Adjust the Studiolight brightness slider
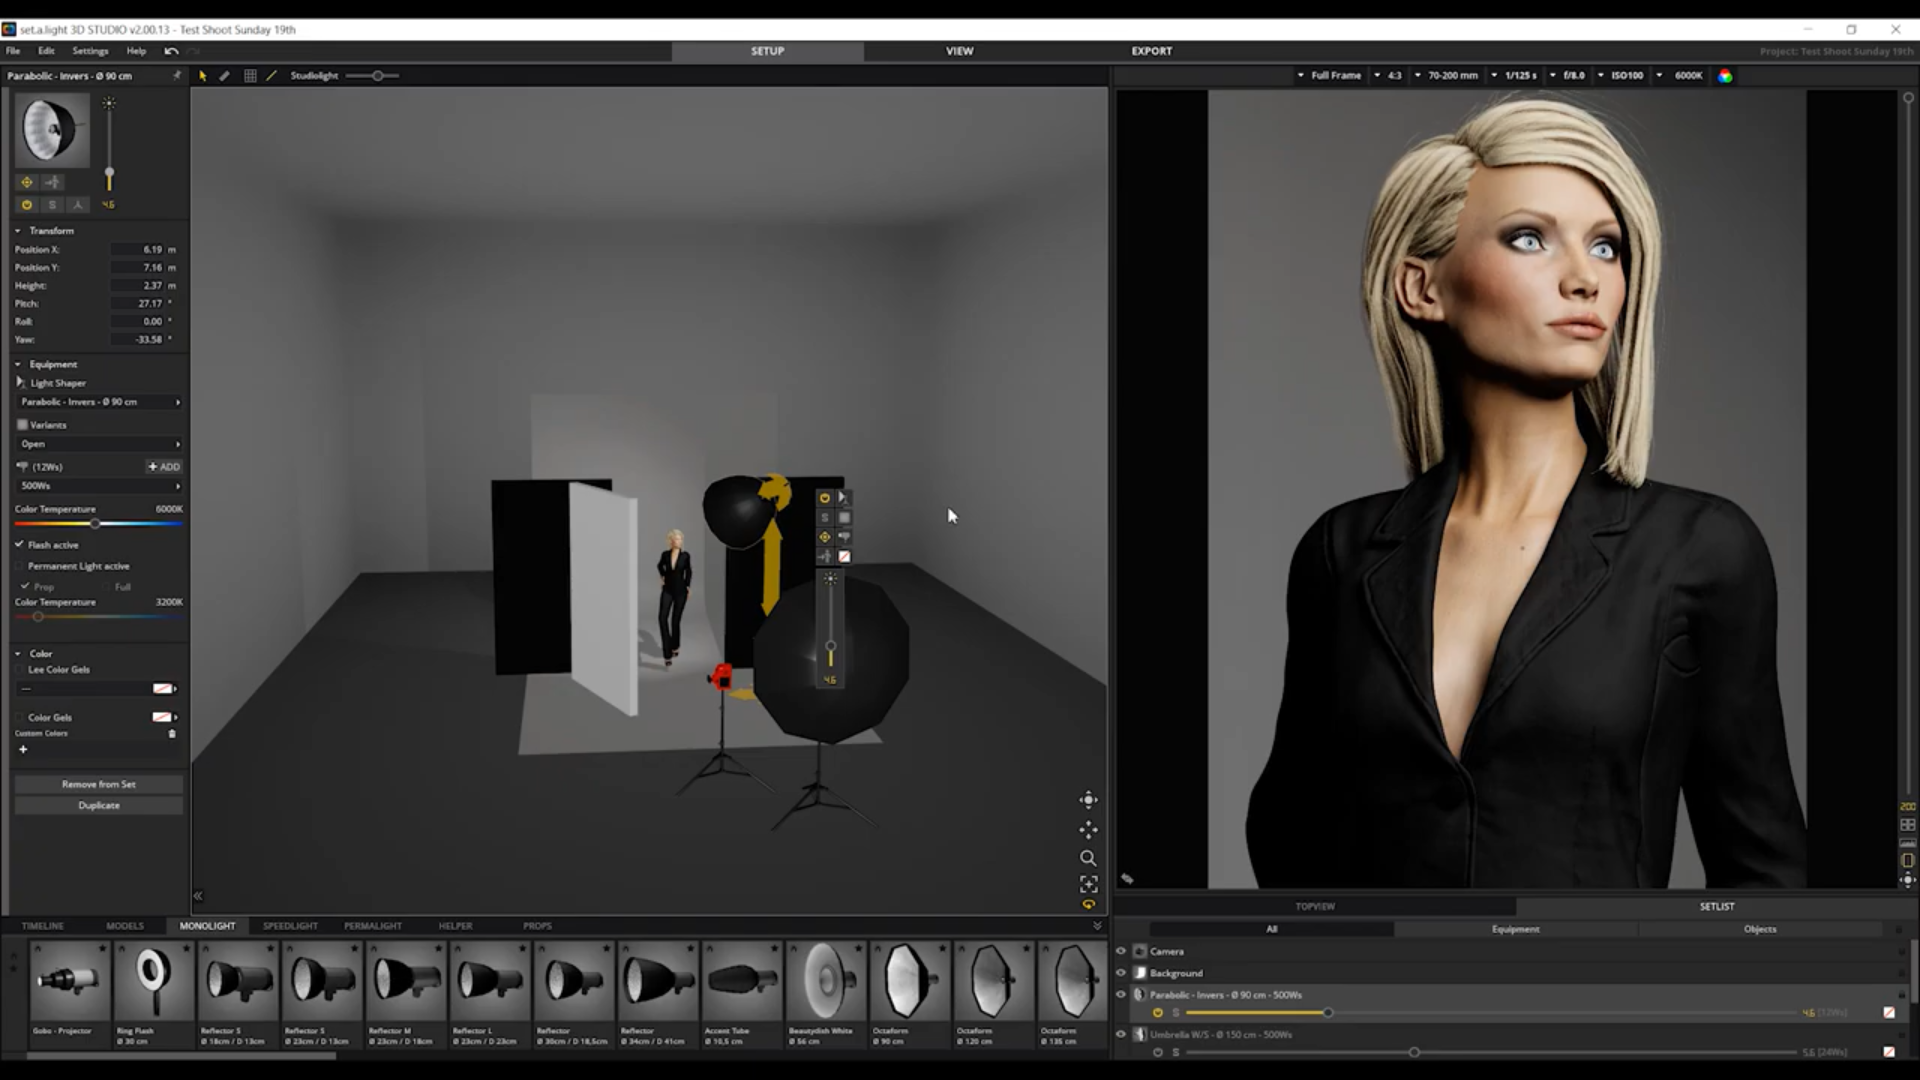This screenshot has width=1920, height=1080. point(378,76)
